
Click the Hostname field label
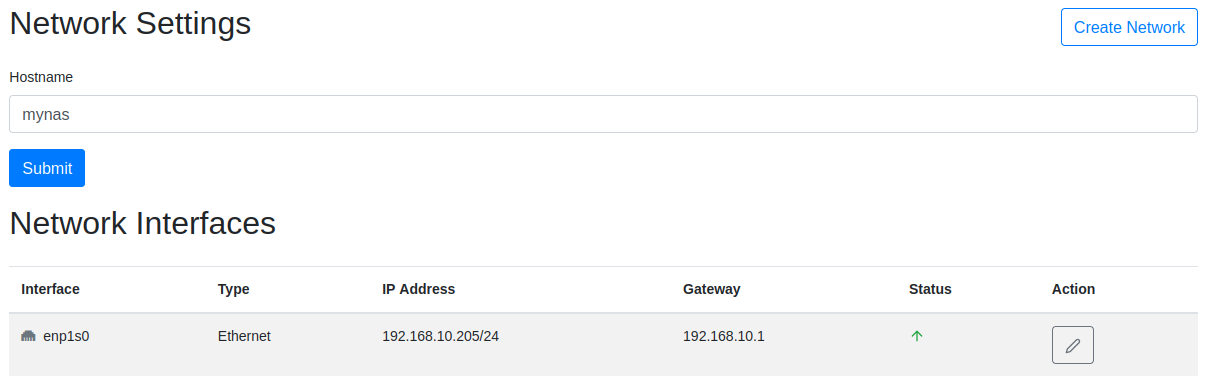41,77
